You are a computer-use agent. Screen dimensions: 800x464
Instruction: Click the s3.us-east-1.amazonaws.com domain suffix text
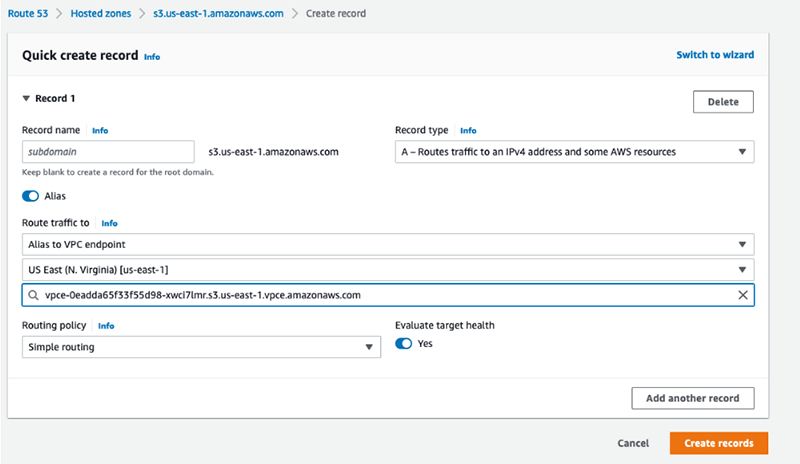pos(273,152)
